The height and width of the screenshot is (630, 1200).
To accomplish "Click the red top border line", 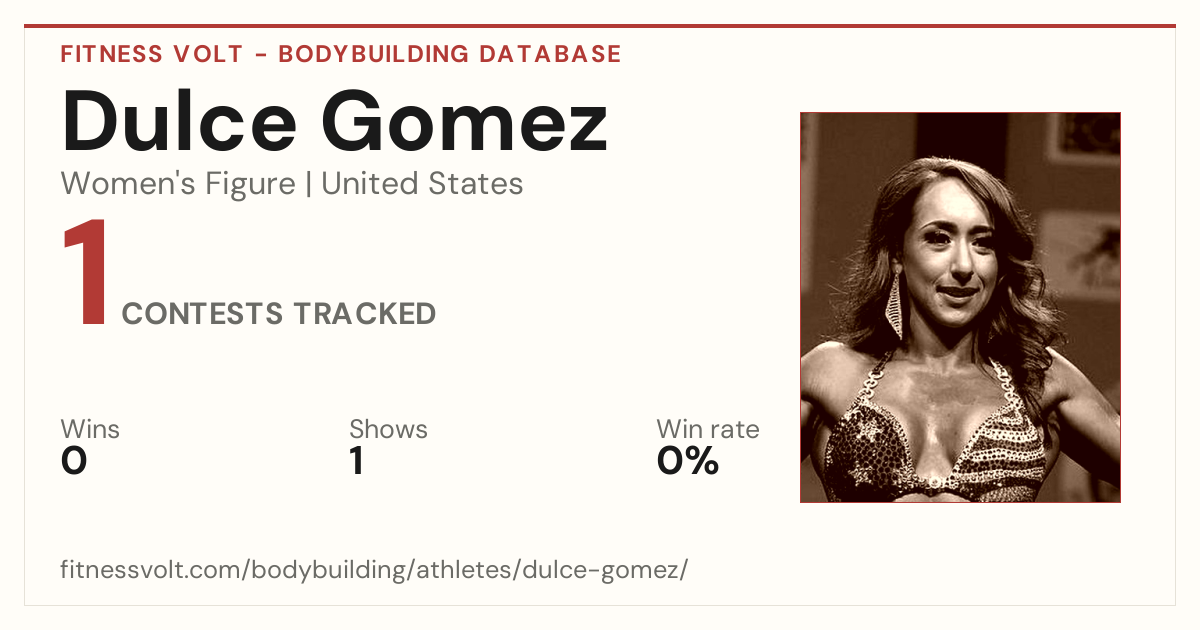I will click(x=600, y=26).
